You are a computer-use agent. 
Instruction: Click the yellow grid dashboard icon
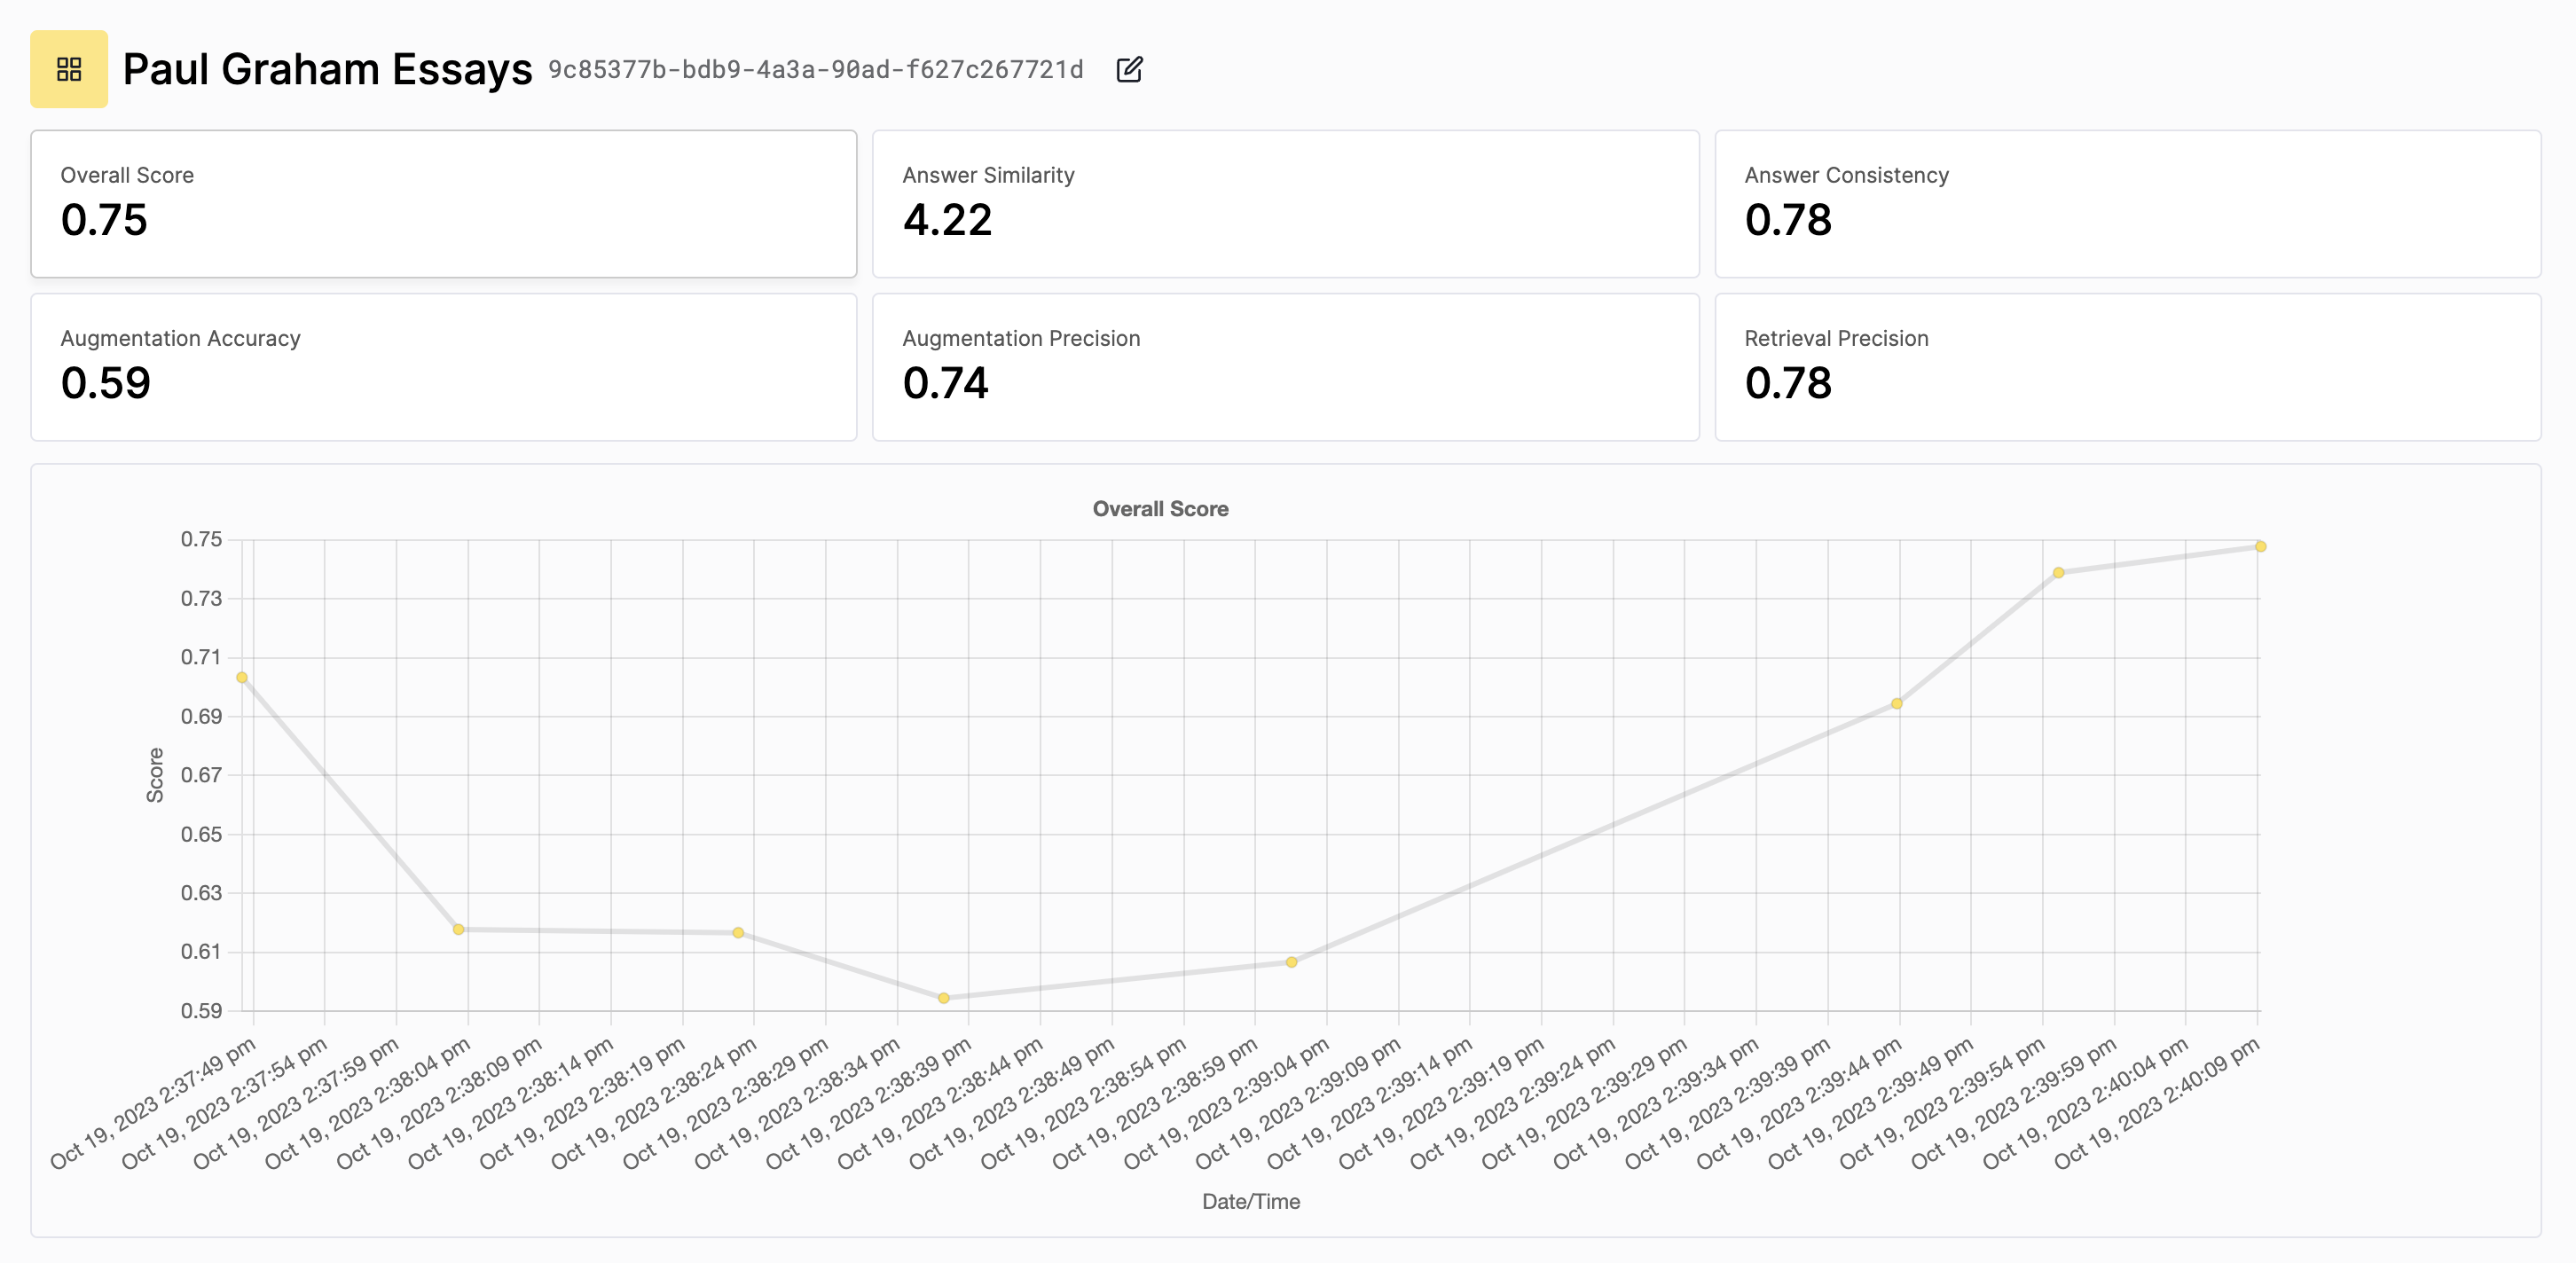pyautogui.click(x=68, y=69)
